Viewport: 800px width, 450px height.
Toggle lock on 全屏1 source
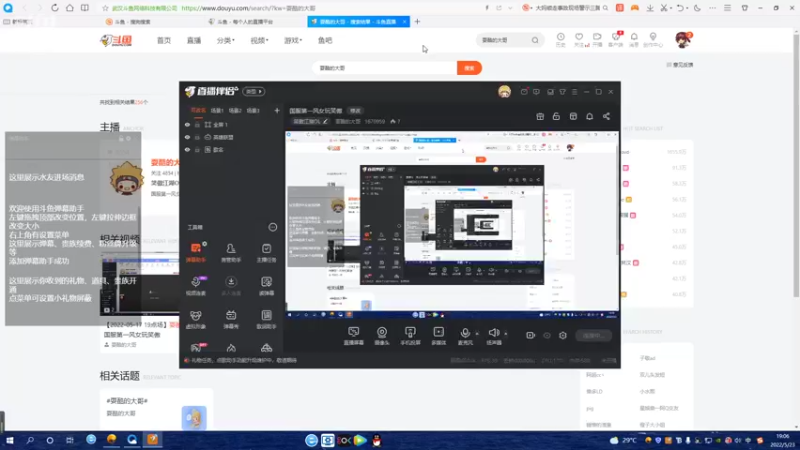coord(197,124)
